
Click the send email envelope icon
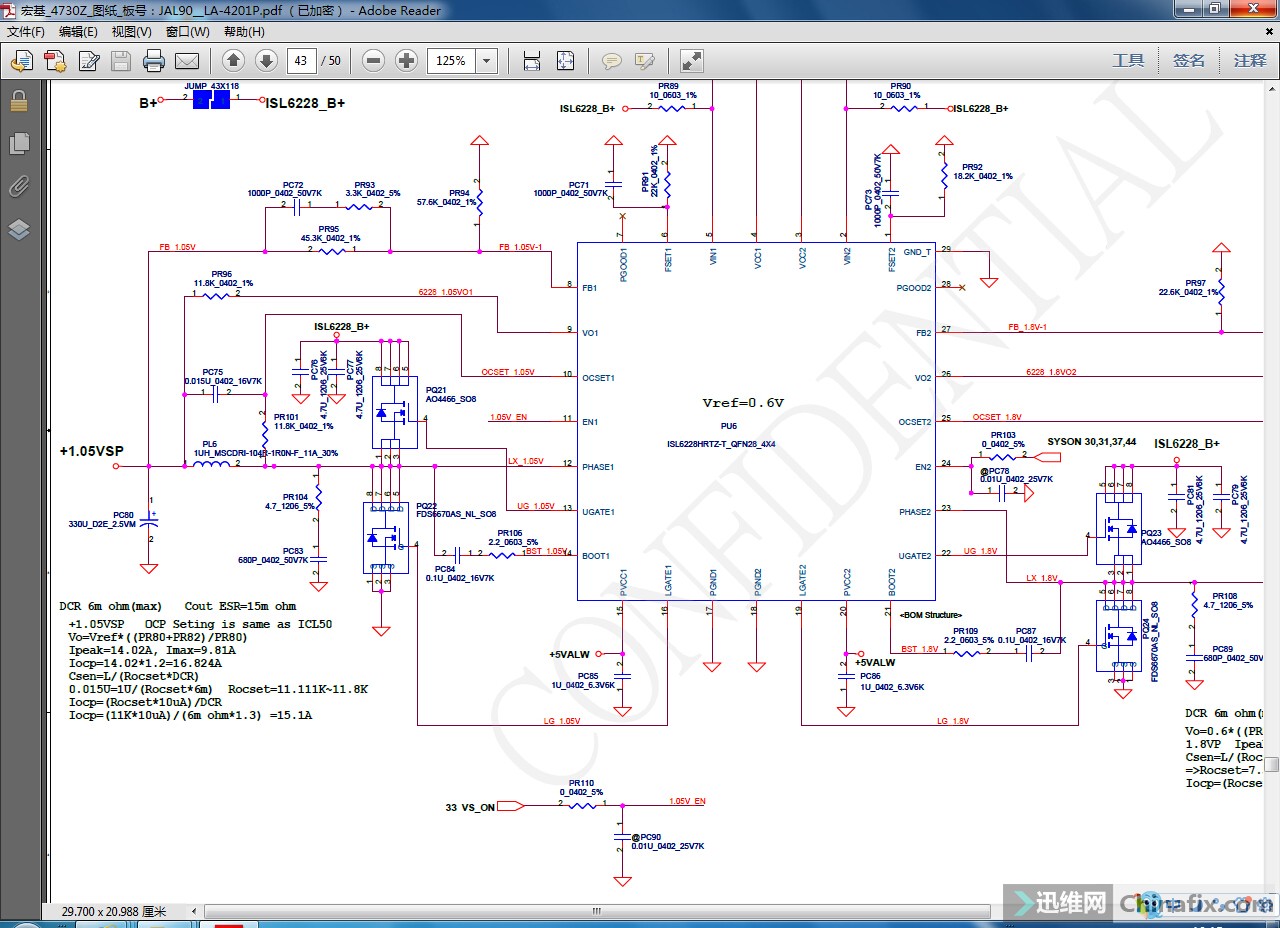[187, 62]
